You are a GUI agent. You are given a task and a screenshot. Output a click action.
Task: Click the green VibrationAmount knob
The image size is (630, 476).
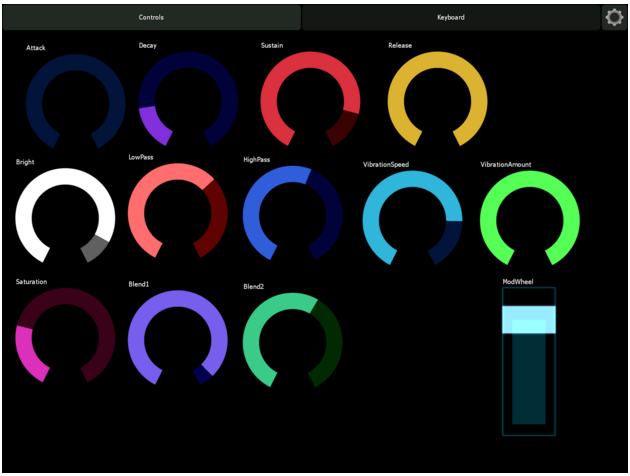(530, 218)
